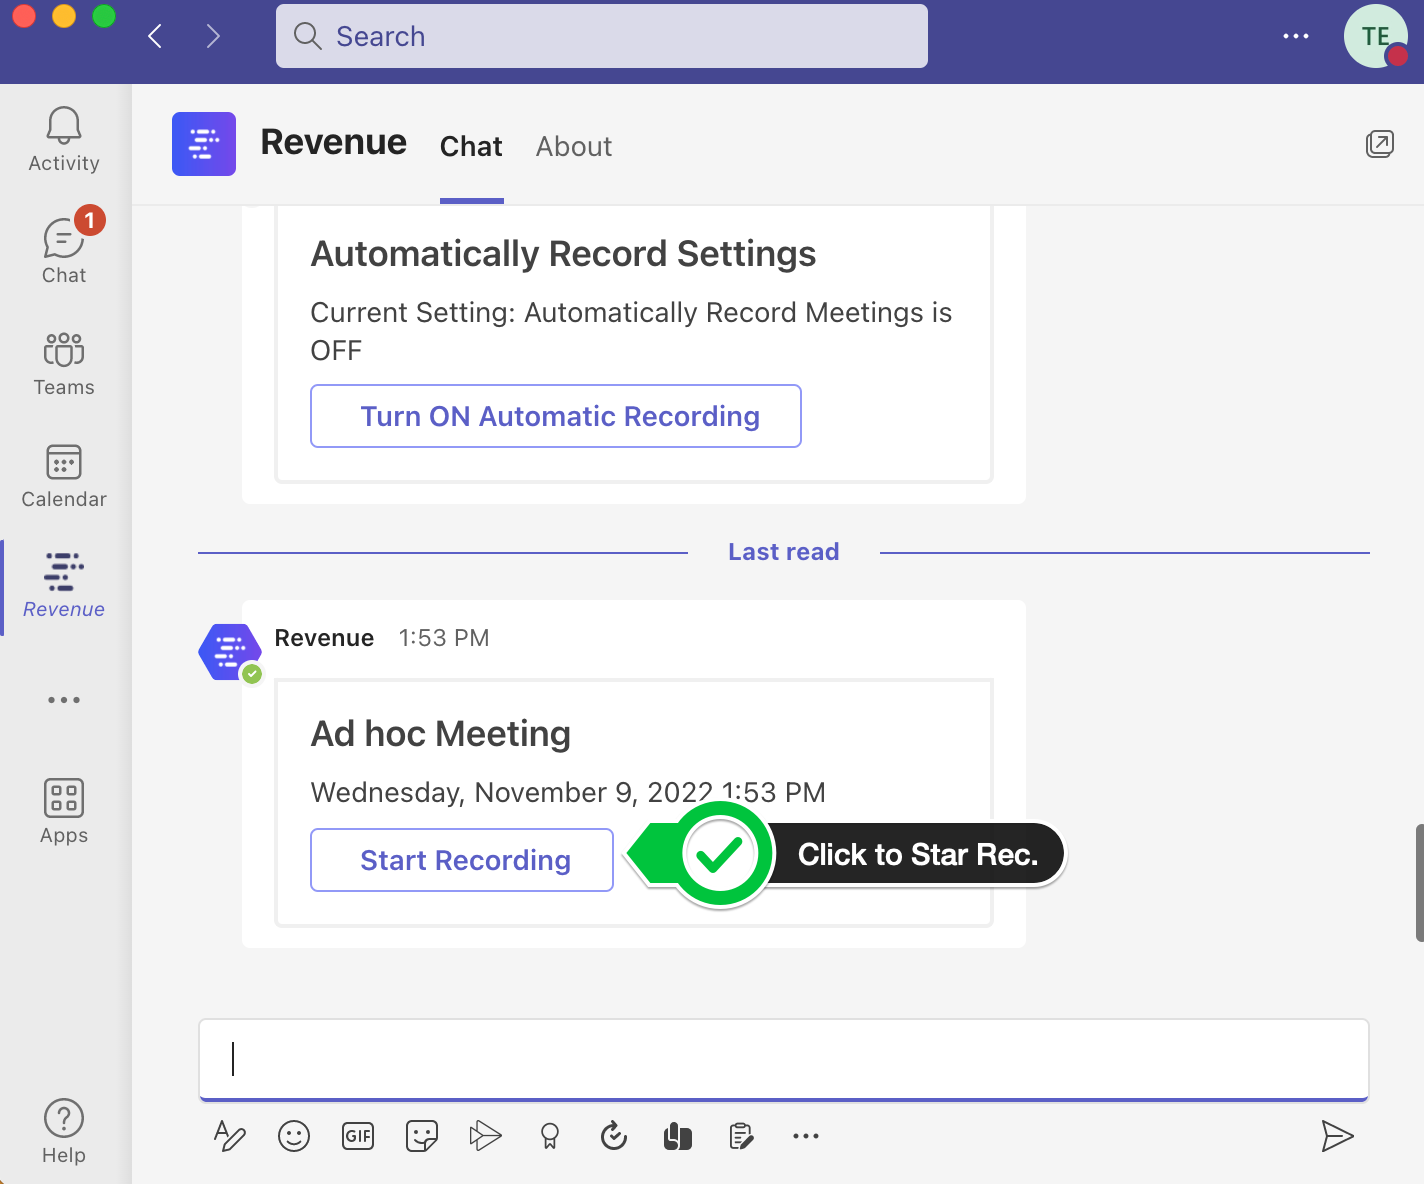This screenshot has height=1184, width=1424.
Task: Select the Chat tab in Revenue
Action: coord(471,147)
